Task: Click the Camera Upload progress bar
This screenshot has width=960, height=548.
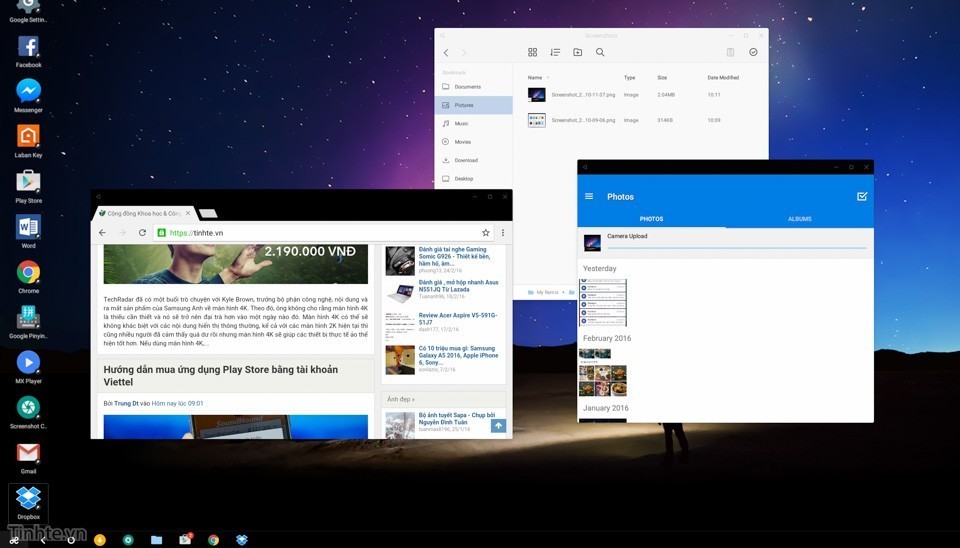Action: coord(737,248)
